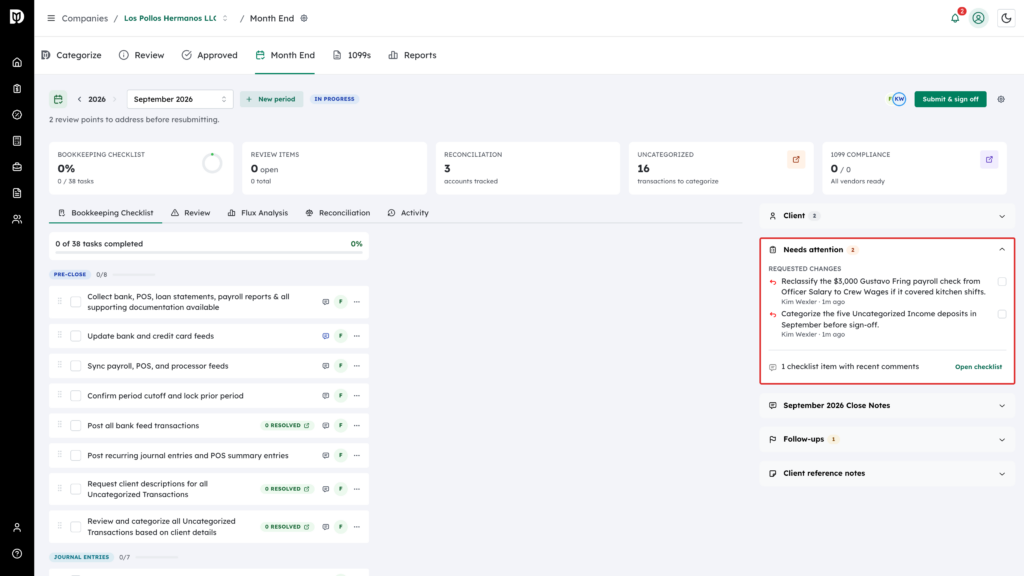Check off Update bank and credit card feeds
Screen dimensions: 1024x576
click(x=76, y=336)
